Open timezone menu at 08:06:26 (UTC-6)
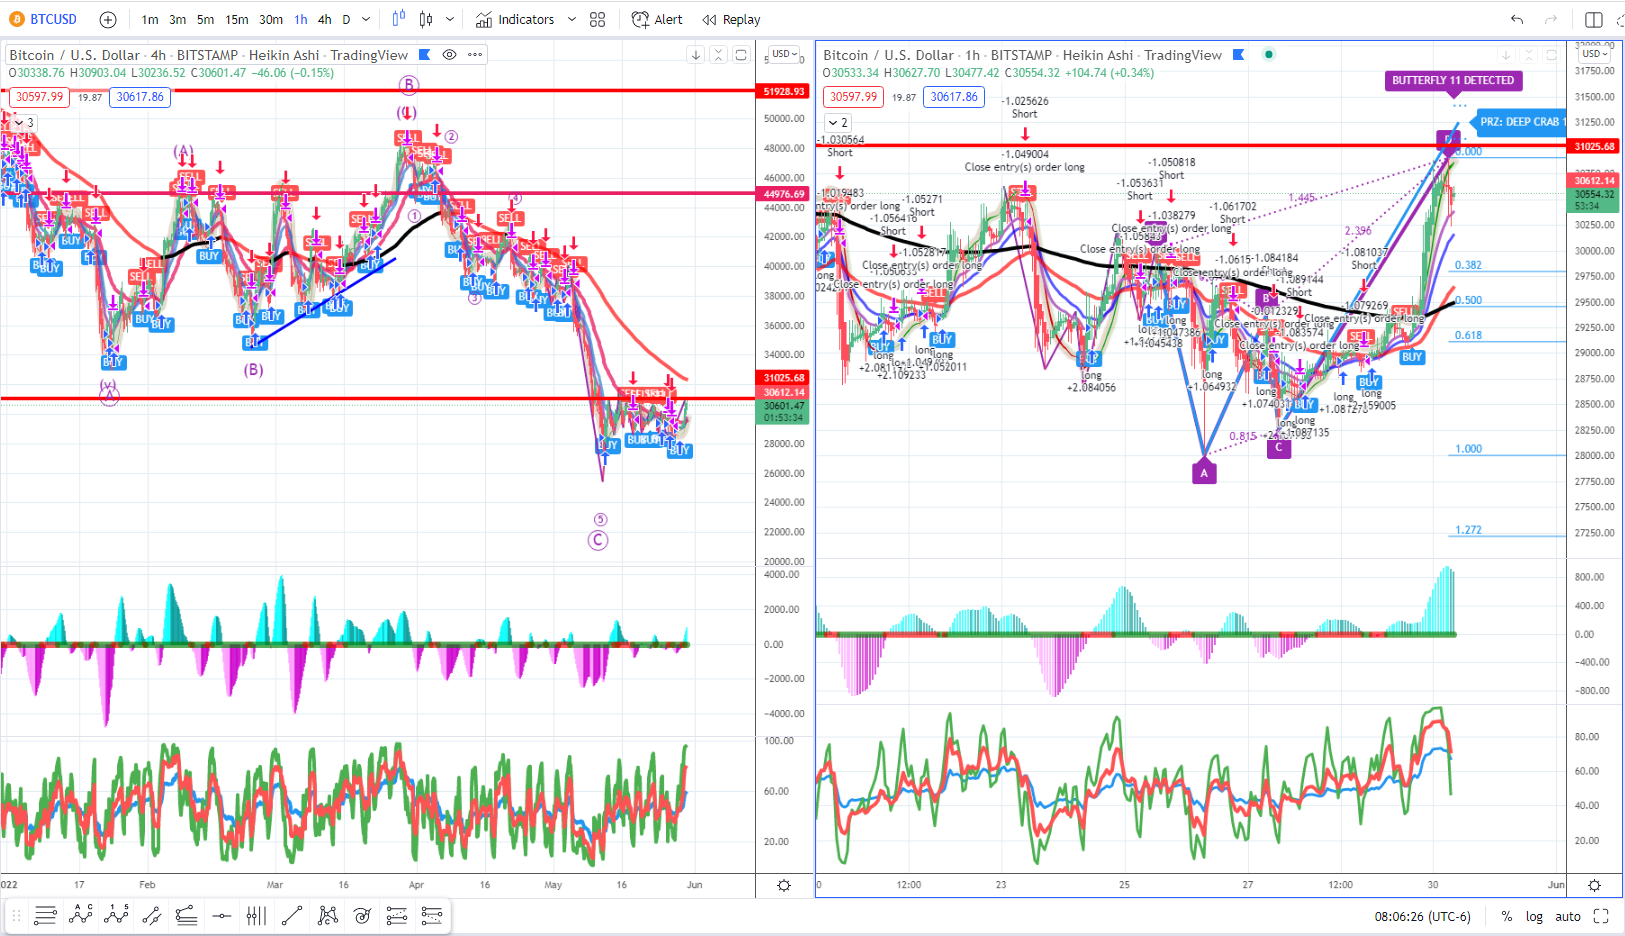This screenshot has width=1625, height=936. (x=1422, y=916)
